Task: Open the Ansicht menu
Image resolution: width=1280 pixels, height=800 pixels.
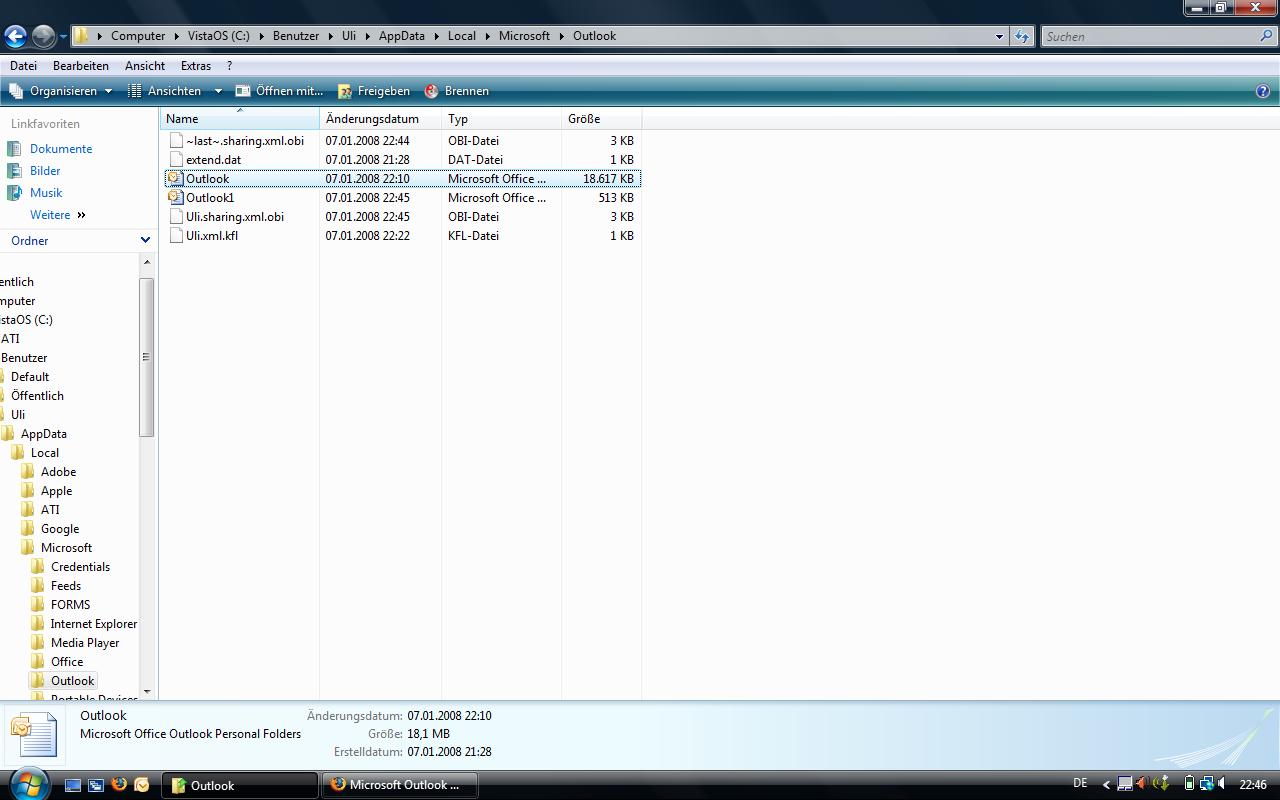Action: tap(145, 66)
